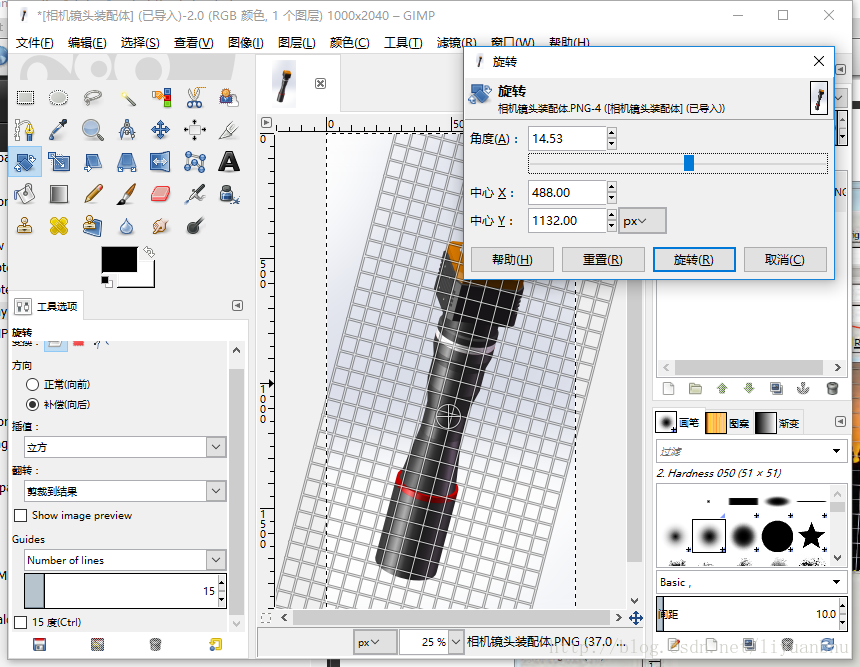Select the Measure compass tool

[x=127, y=130]
